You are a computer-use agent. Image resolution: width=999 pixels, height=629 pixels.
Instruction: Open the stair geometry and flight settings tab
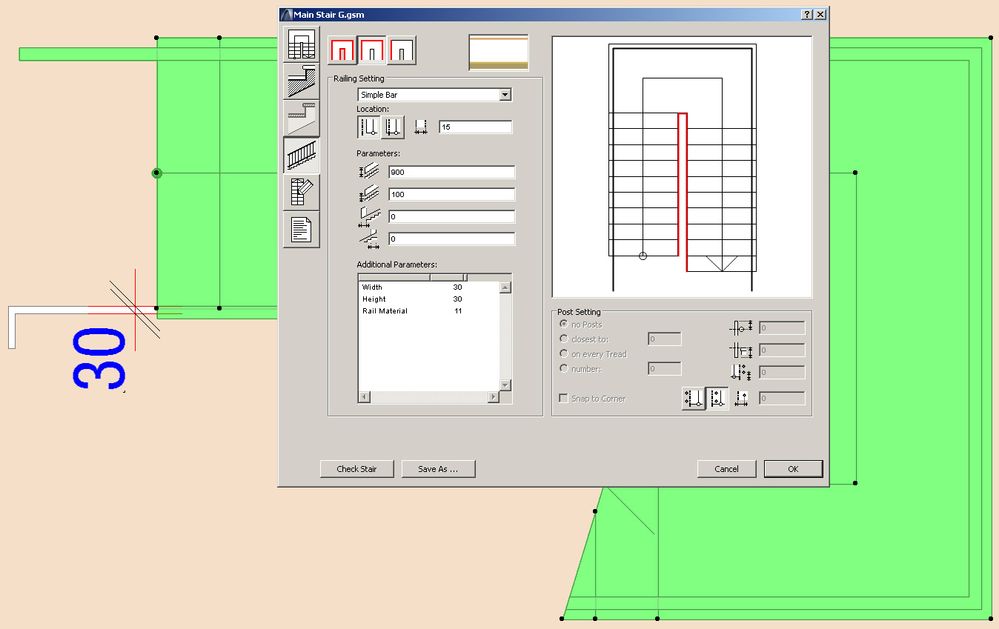click(301, 45)
